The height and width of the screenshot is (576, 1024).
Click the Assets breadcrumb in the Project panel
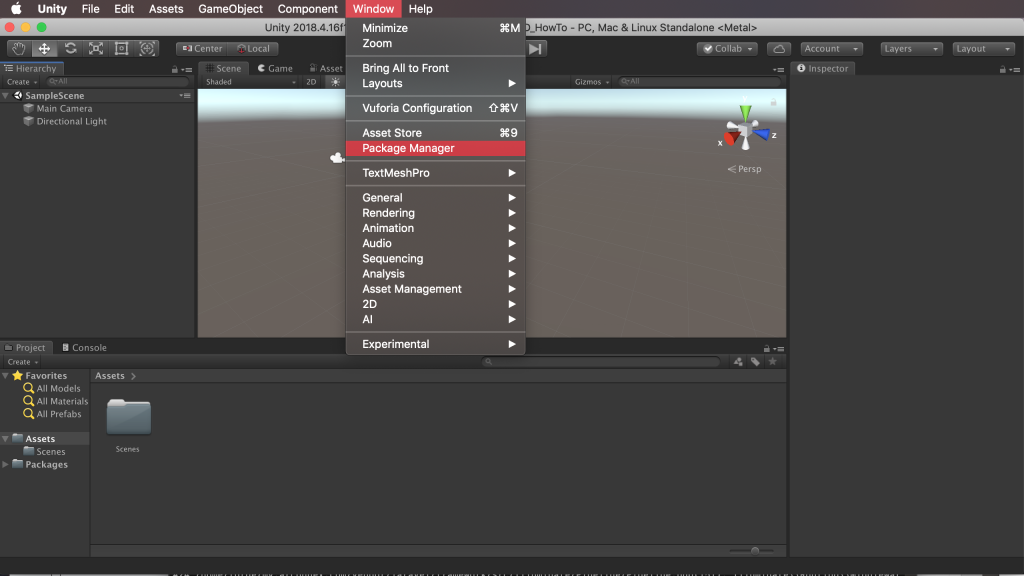tap(110, 376)
